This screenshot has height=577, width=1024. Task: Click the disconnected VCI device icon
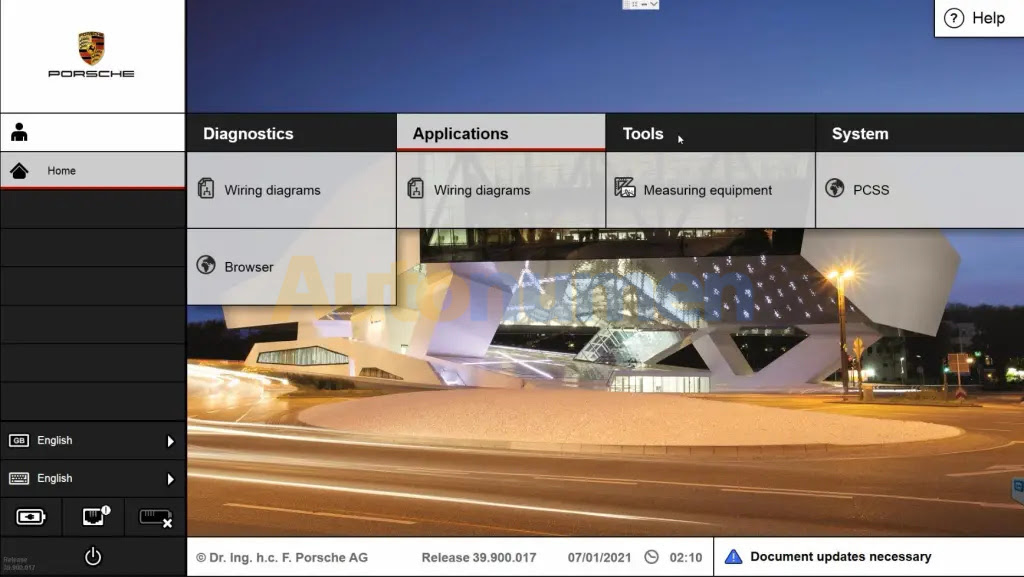click(155, 517)
